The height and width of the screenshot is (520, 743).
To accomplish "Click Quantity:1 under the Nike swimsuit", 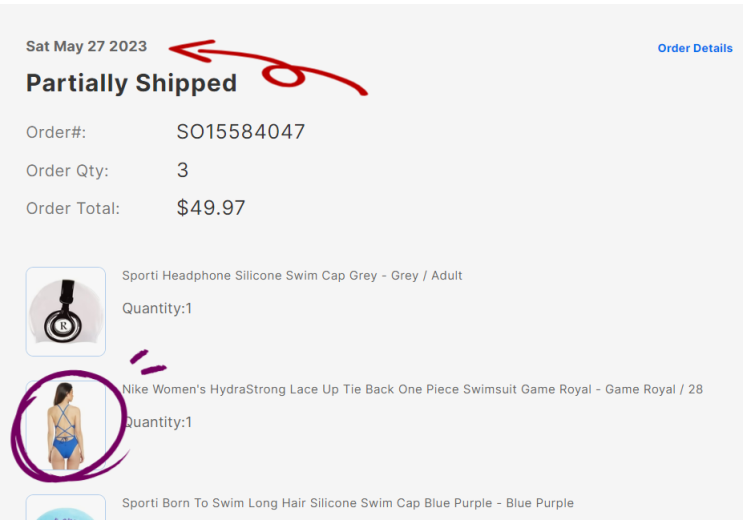I will coord(157,422).
